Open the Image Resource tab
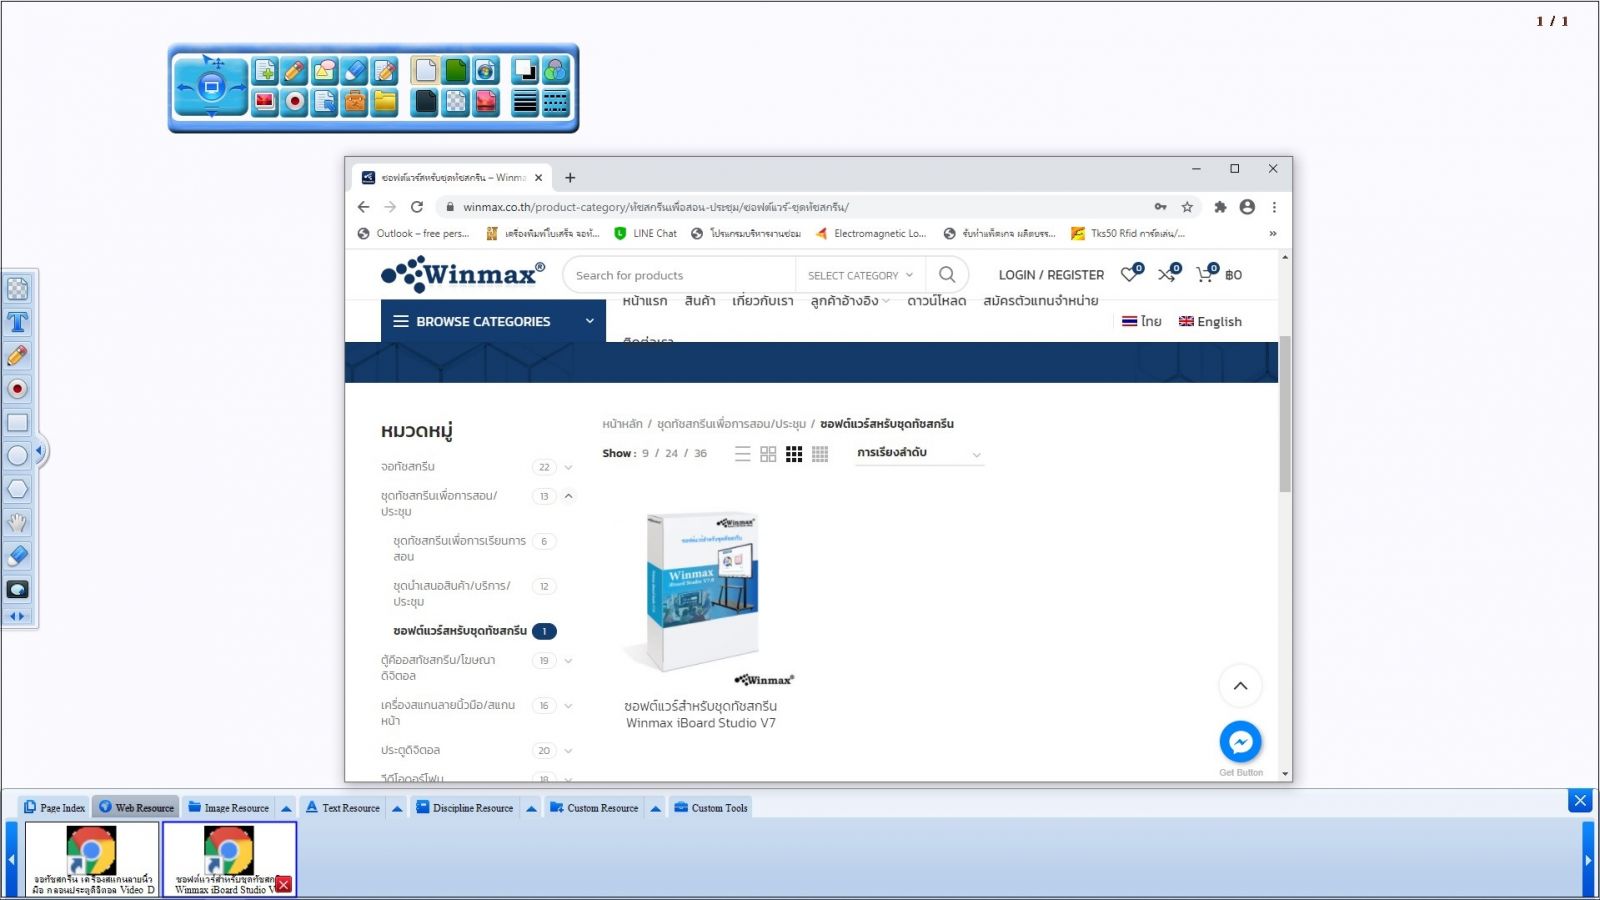This screenshot has height=900, width=1600. 229,808
